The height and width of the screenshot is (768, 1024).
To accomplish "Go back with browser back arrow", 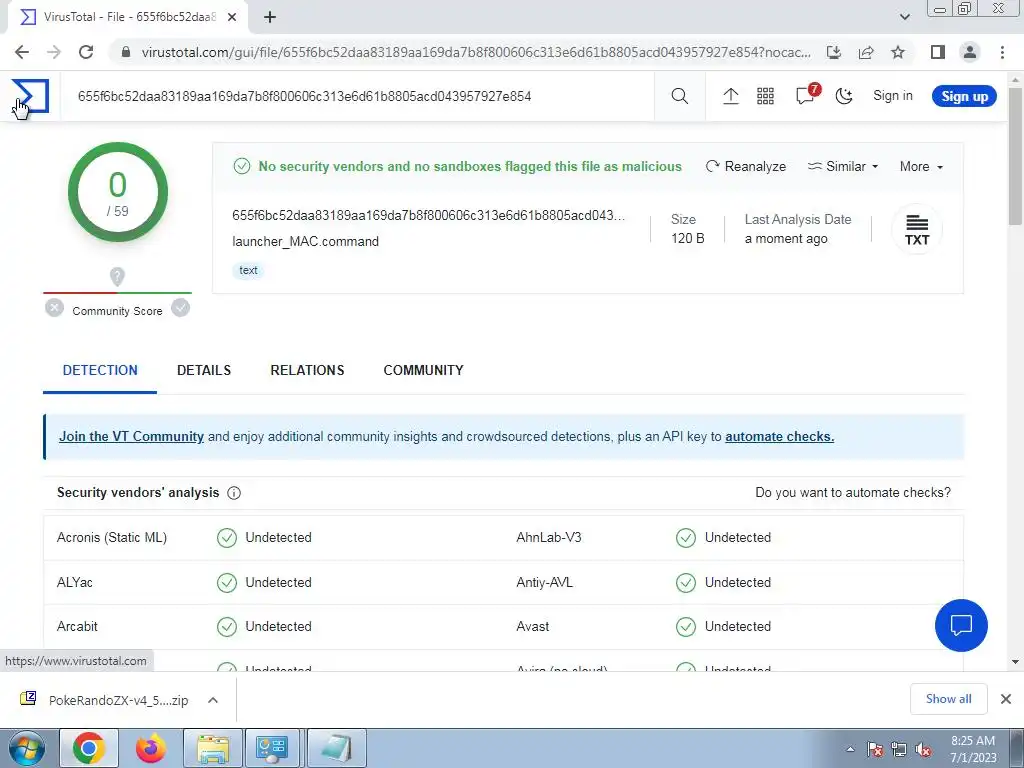I will 22,52.
